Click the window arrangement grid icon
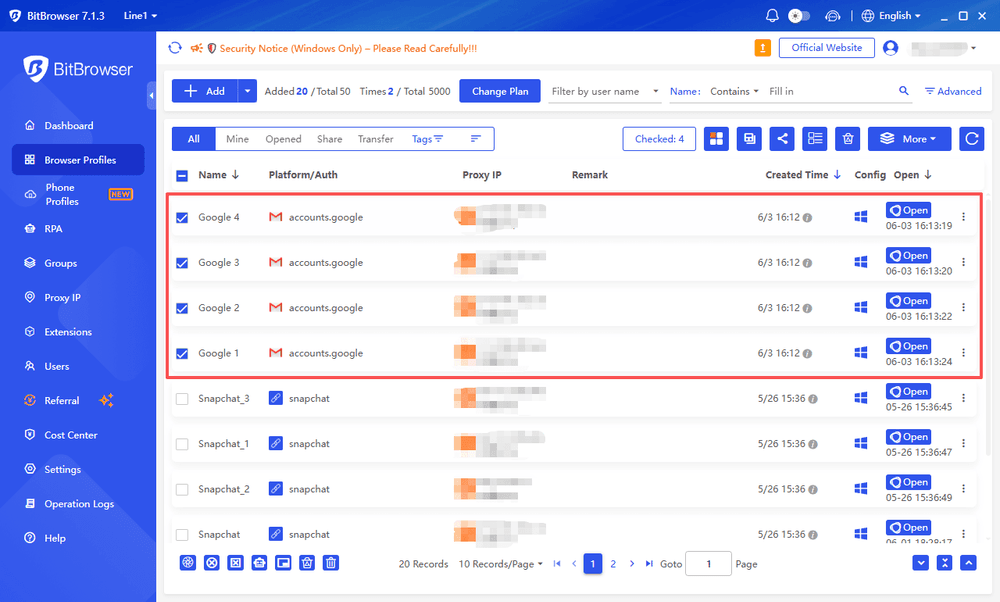Viewport: 1000px width, 602px height. click(716, 139)
